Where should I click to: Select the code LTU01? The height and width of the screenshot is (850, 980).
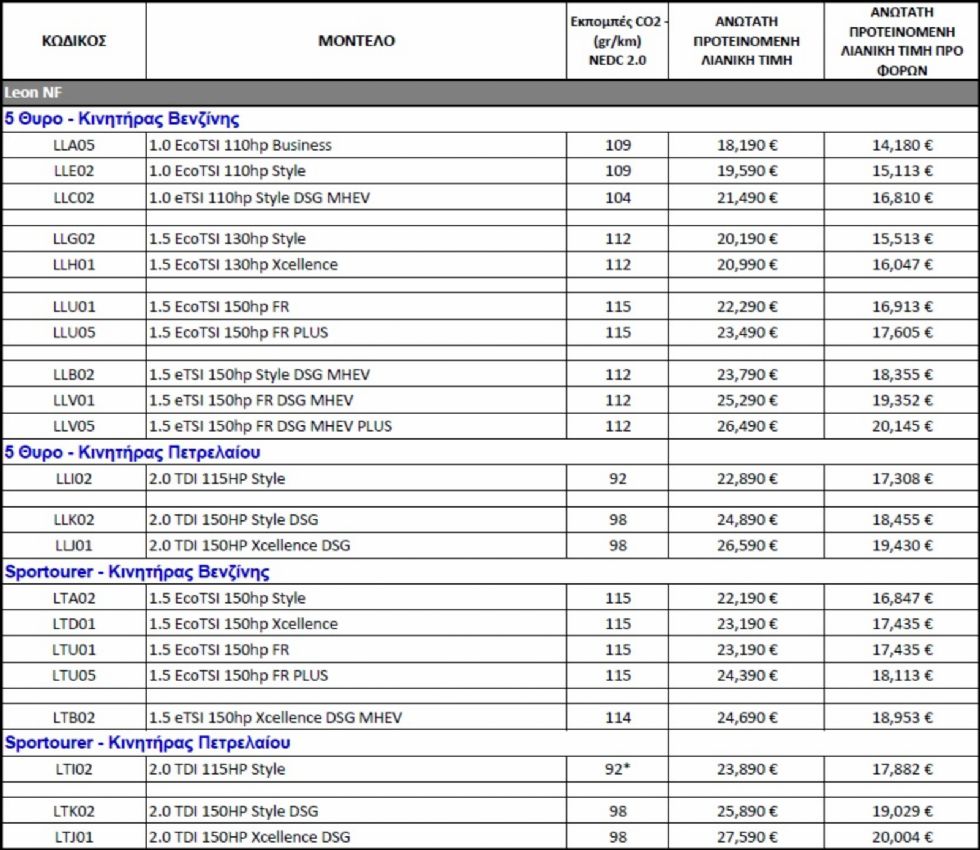click(x=74, y=650)
